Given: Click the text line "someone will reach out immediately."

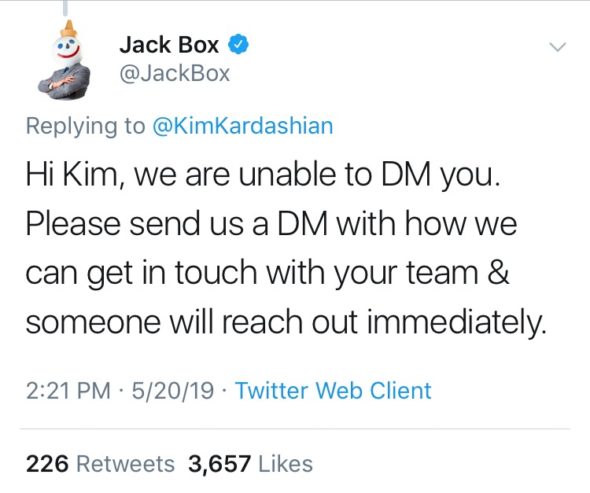Looking at the screenshot, I should 286,323.
